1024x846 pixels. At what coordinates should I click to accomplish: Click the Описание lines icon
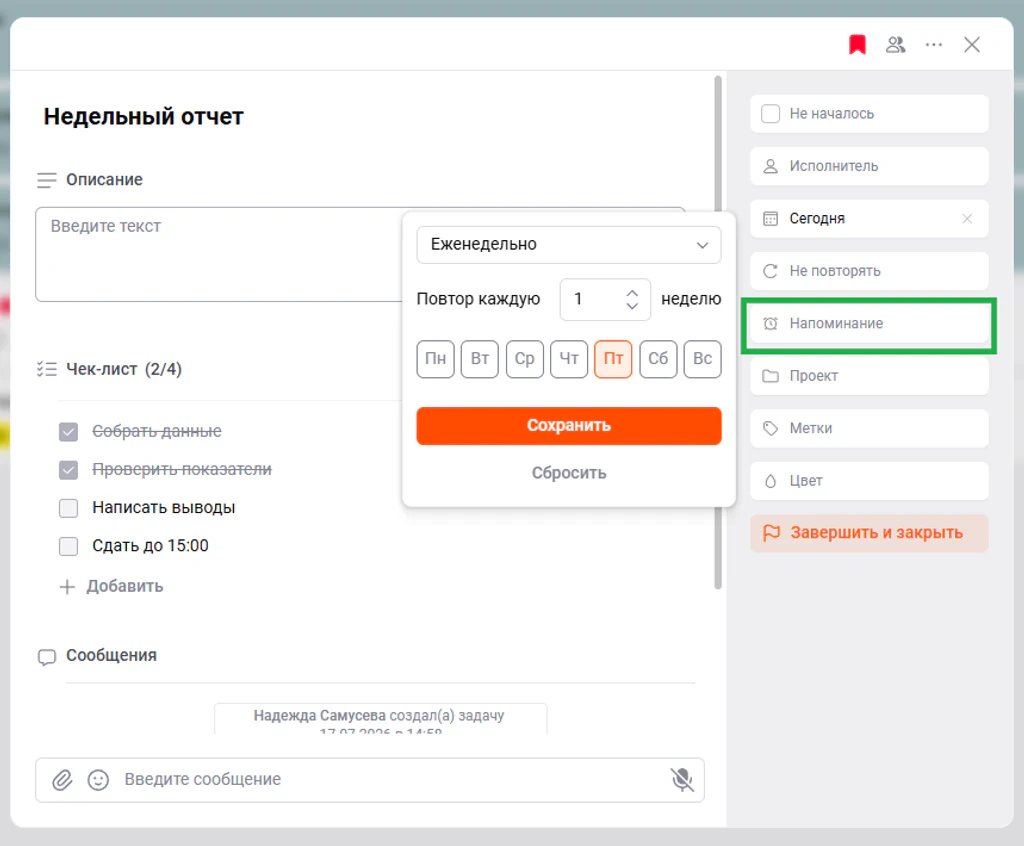pyautogui.click(x=46, y=180)
